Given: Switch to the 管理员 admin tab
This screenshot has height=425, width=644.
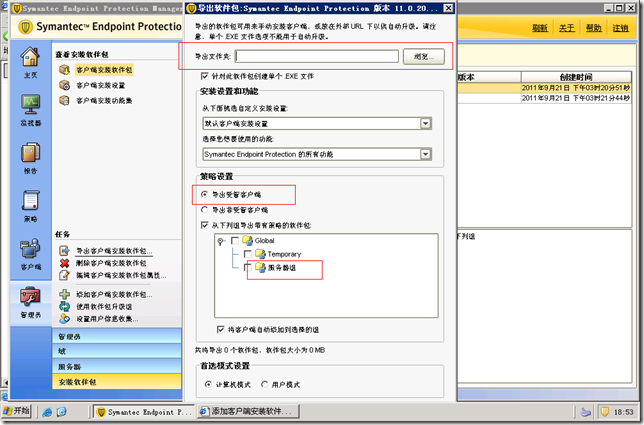Looking at the screenshot, I should 117,336.
